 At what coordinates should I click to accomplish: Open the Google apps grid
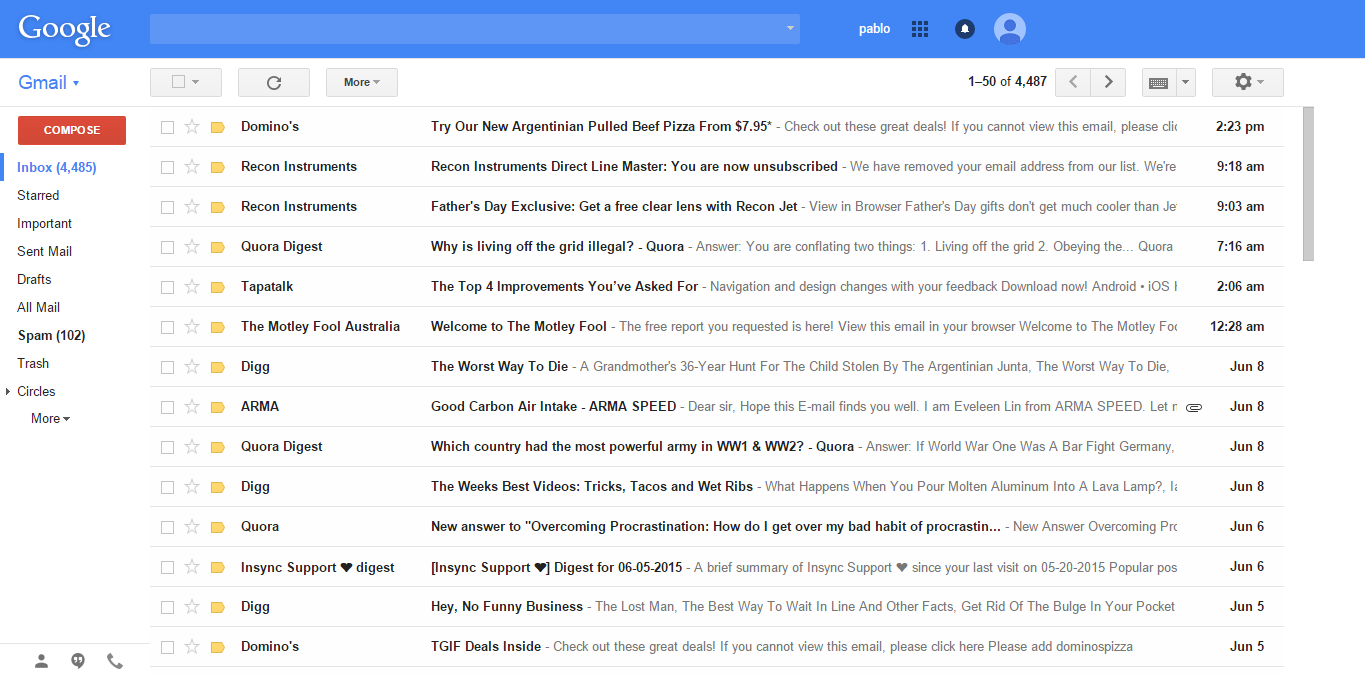[919, 28]
